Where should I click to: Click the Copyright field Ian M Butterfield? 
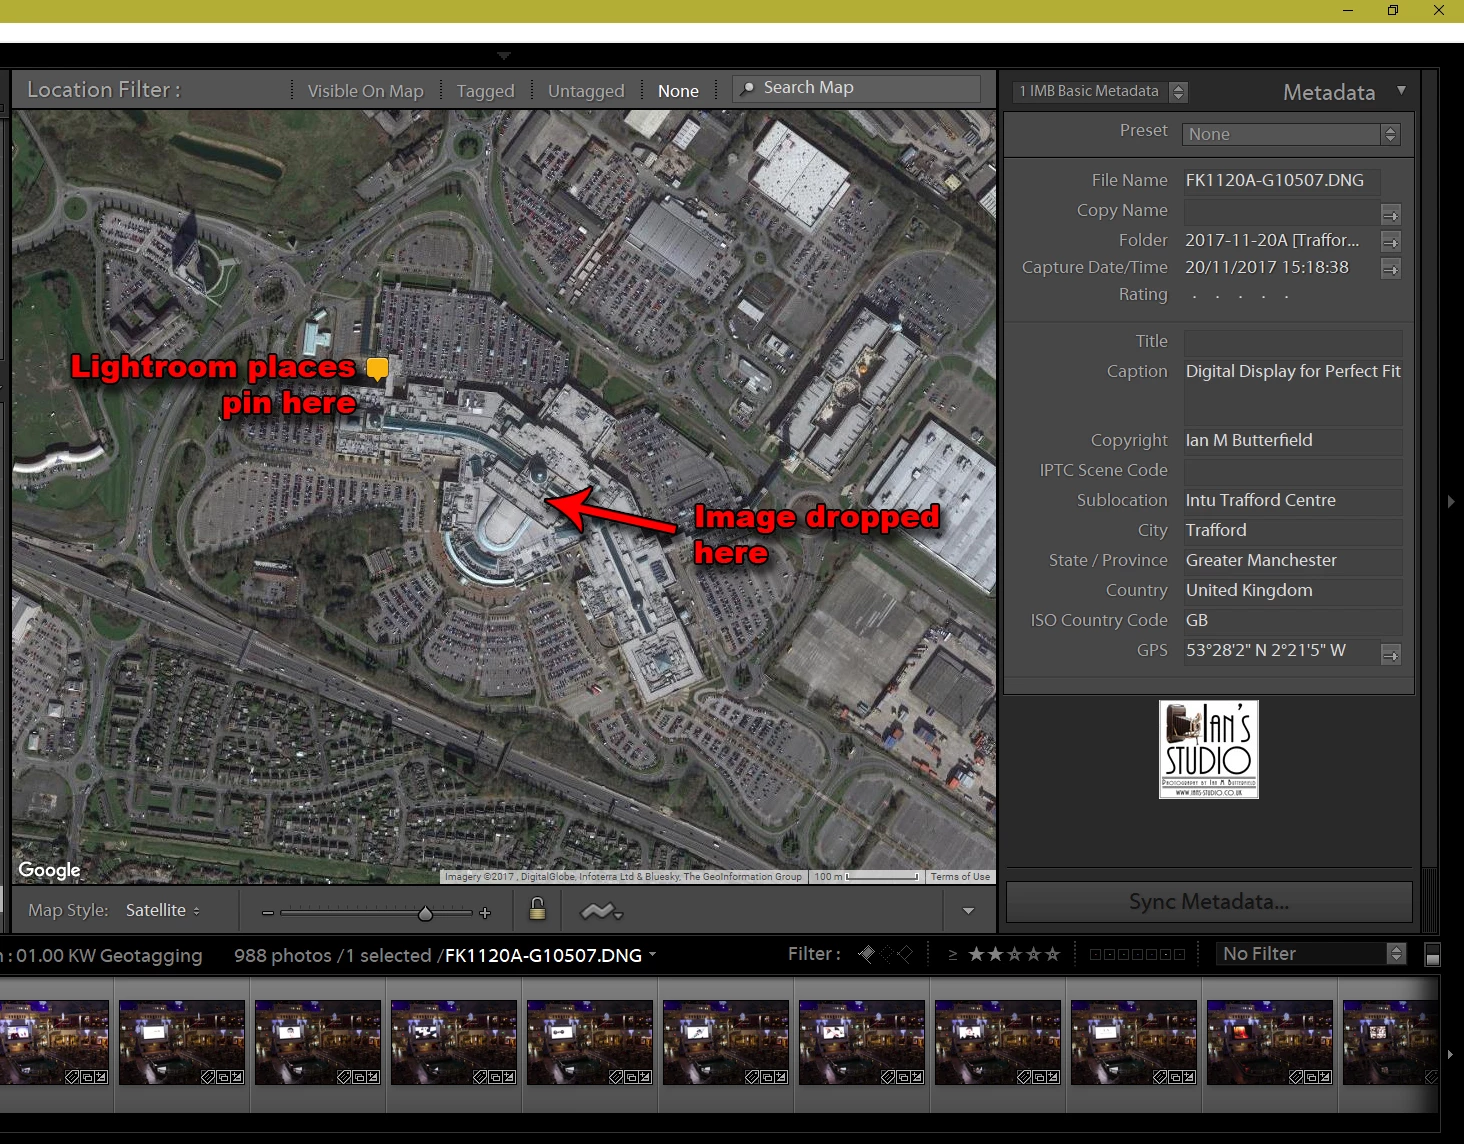[x=1292, y=441]
